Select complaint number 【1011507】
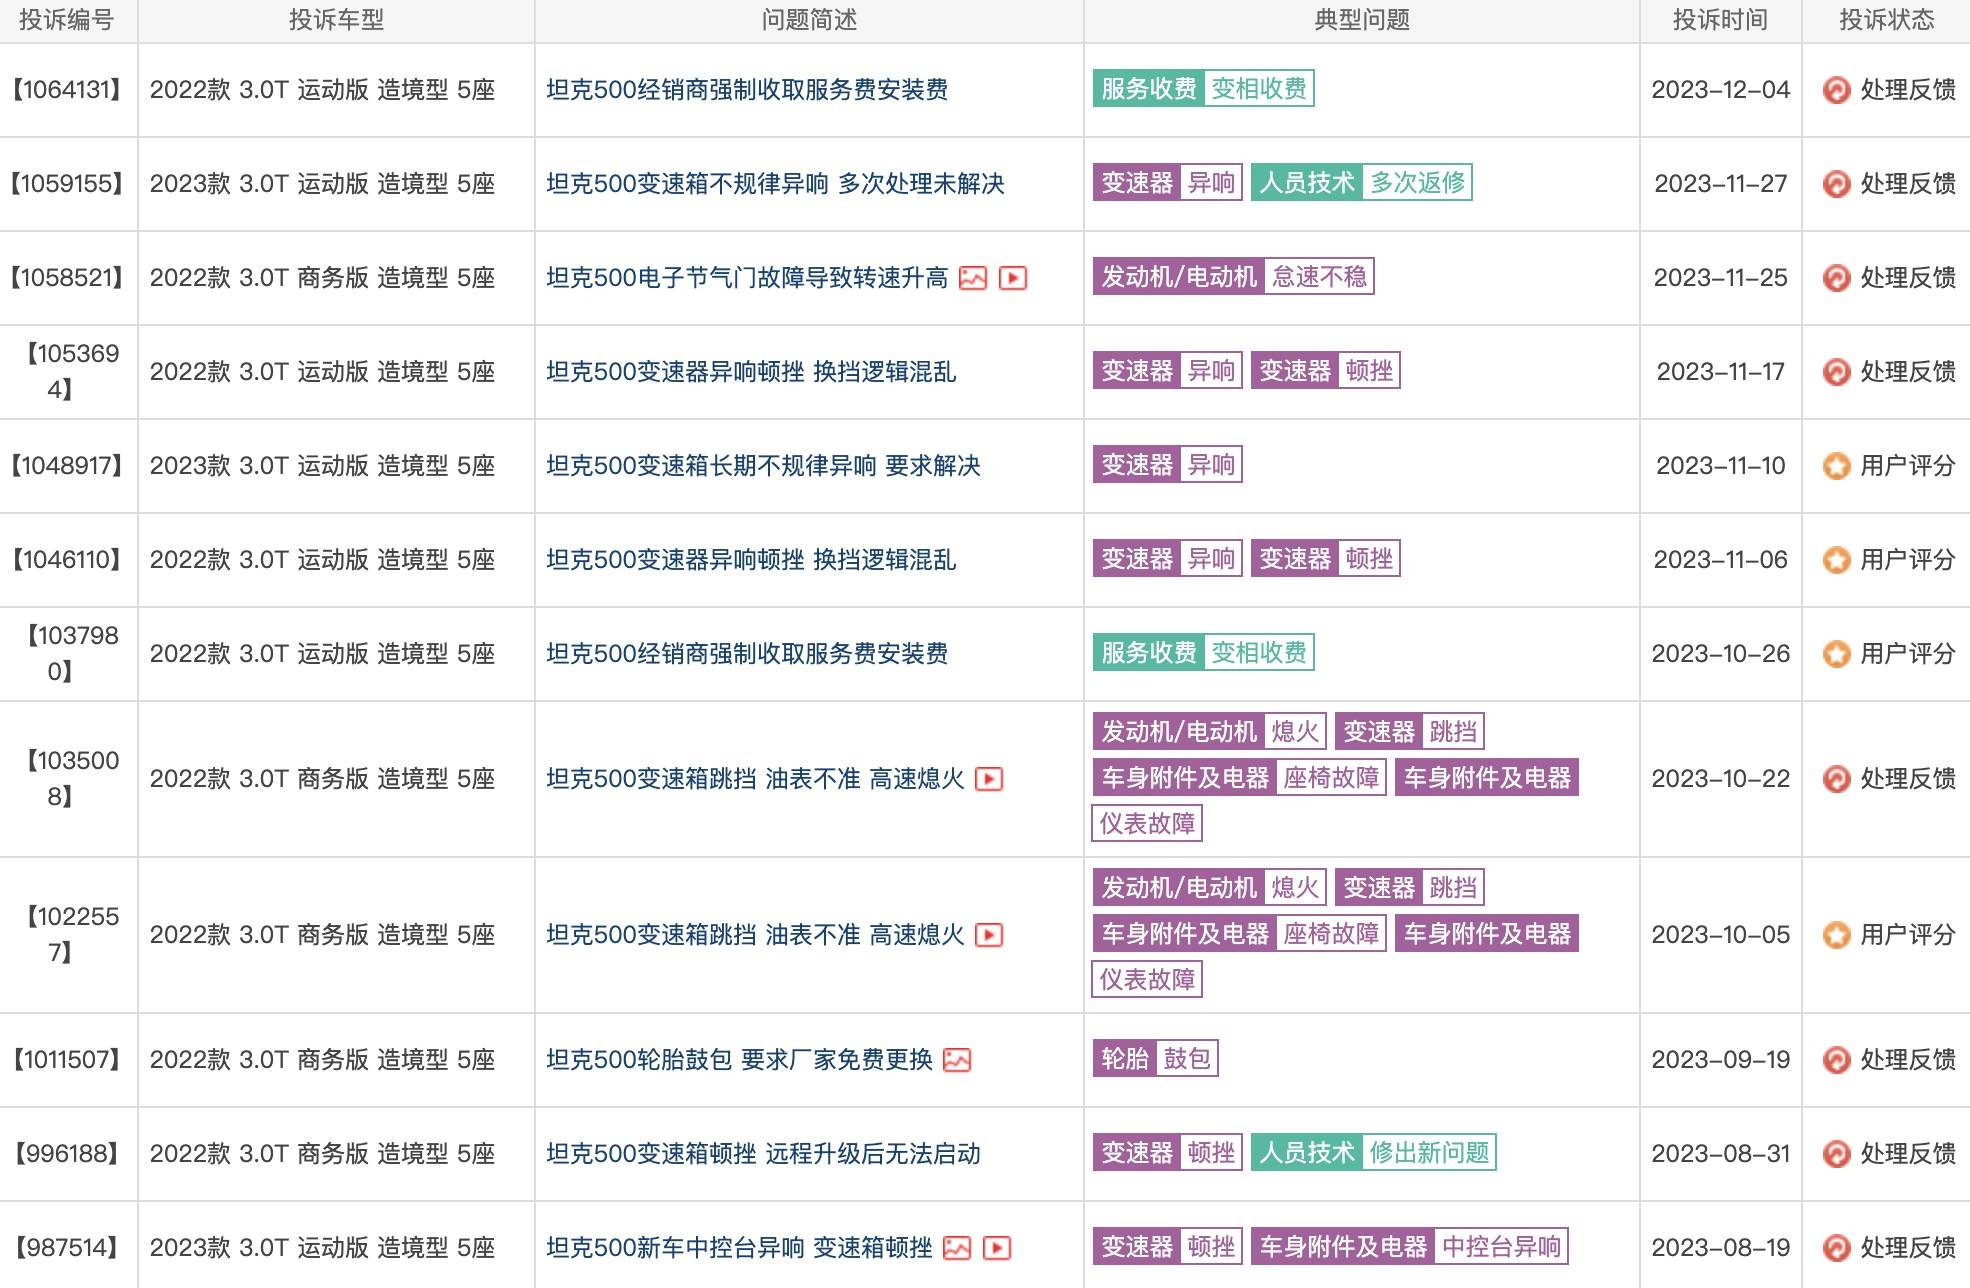The height and width of the screenshot is (1288, 1970). click(66, 1060)
